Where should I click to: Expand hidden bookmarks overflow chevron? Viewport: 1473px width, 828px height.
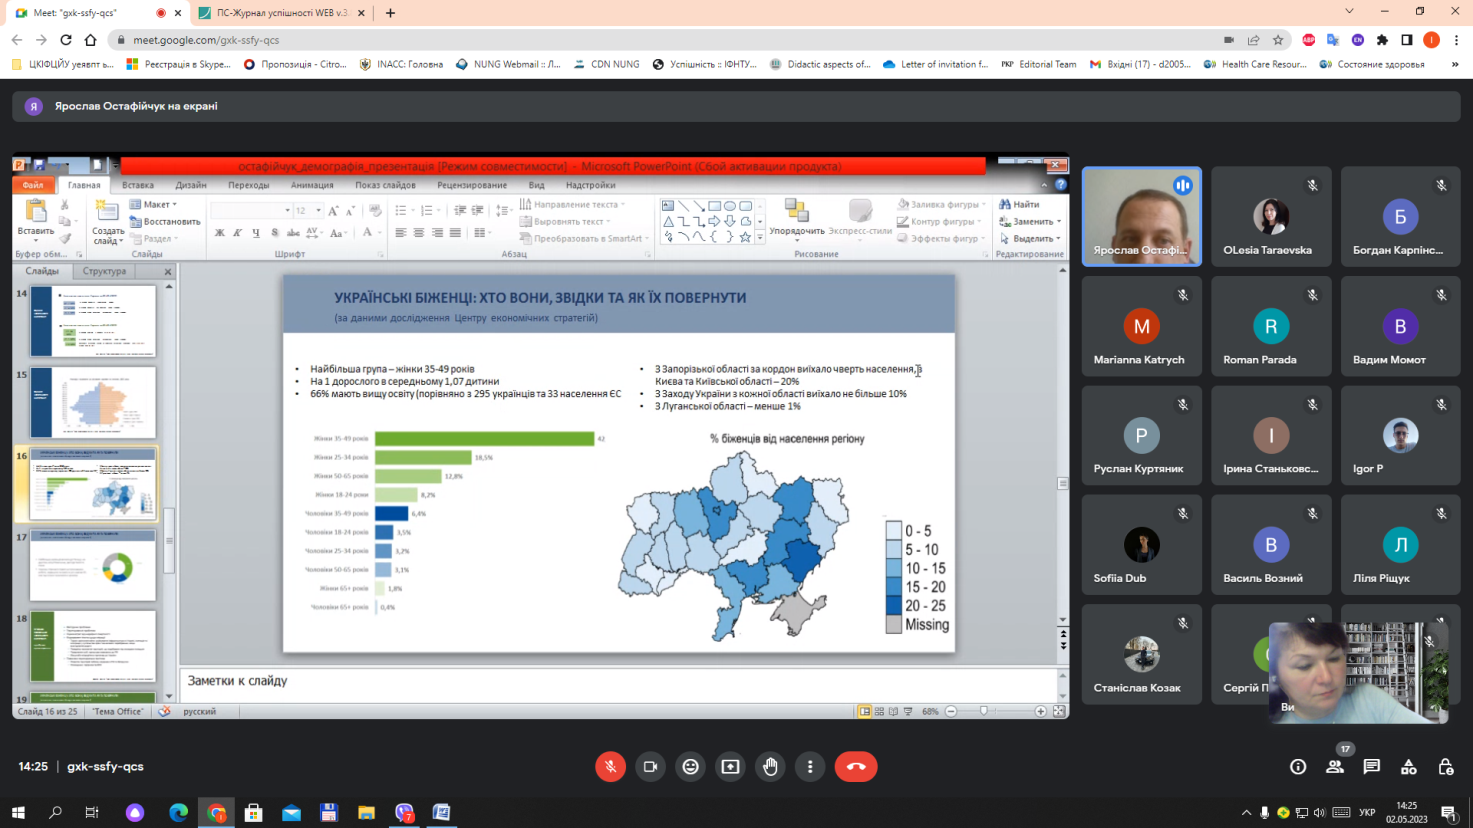click(x=1455, y=64)
